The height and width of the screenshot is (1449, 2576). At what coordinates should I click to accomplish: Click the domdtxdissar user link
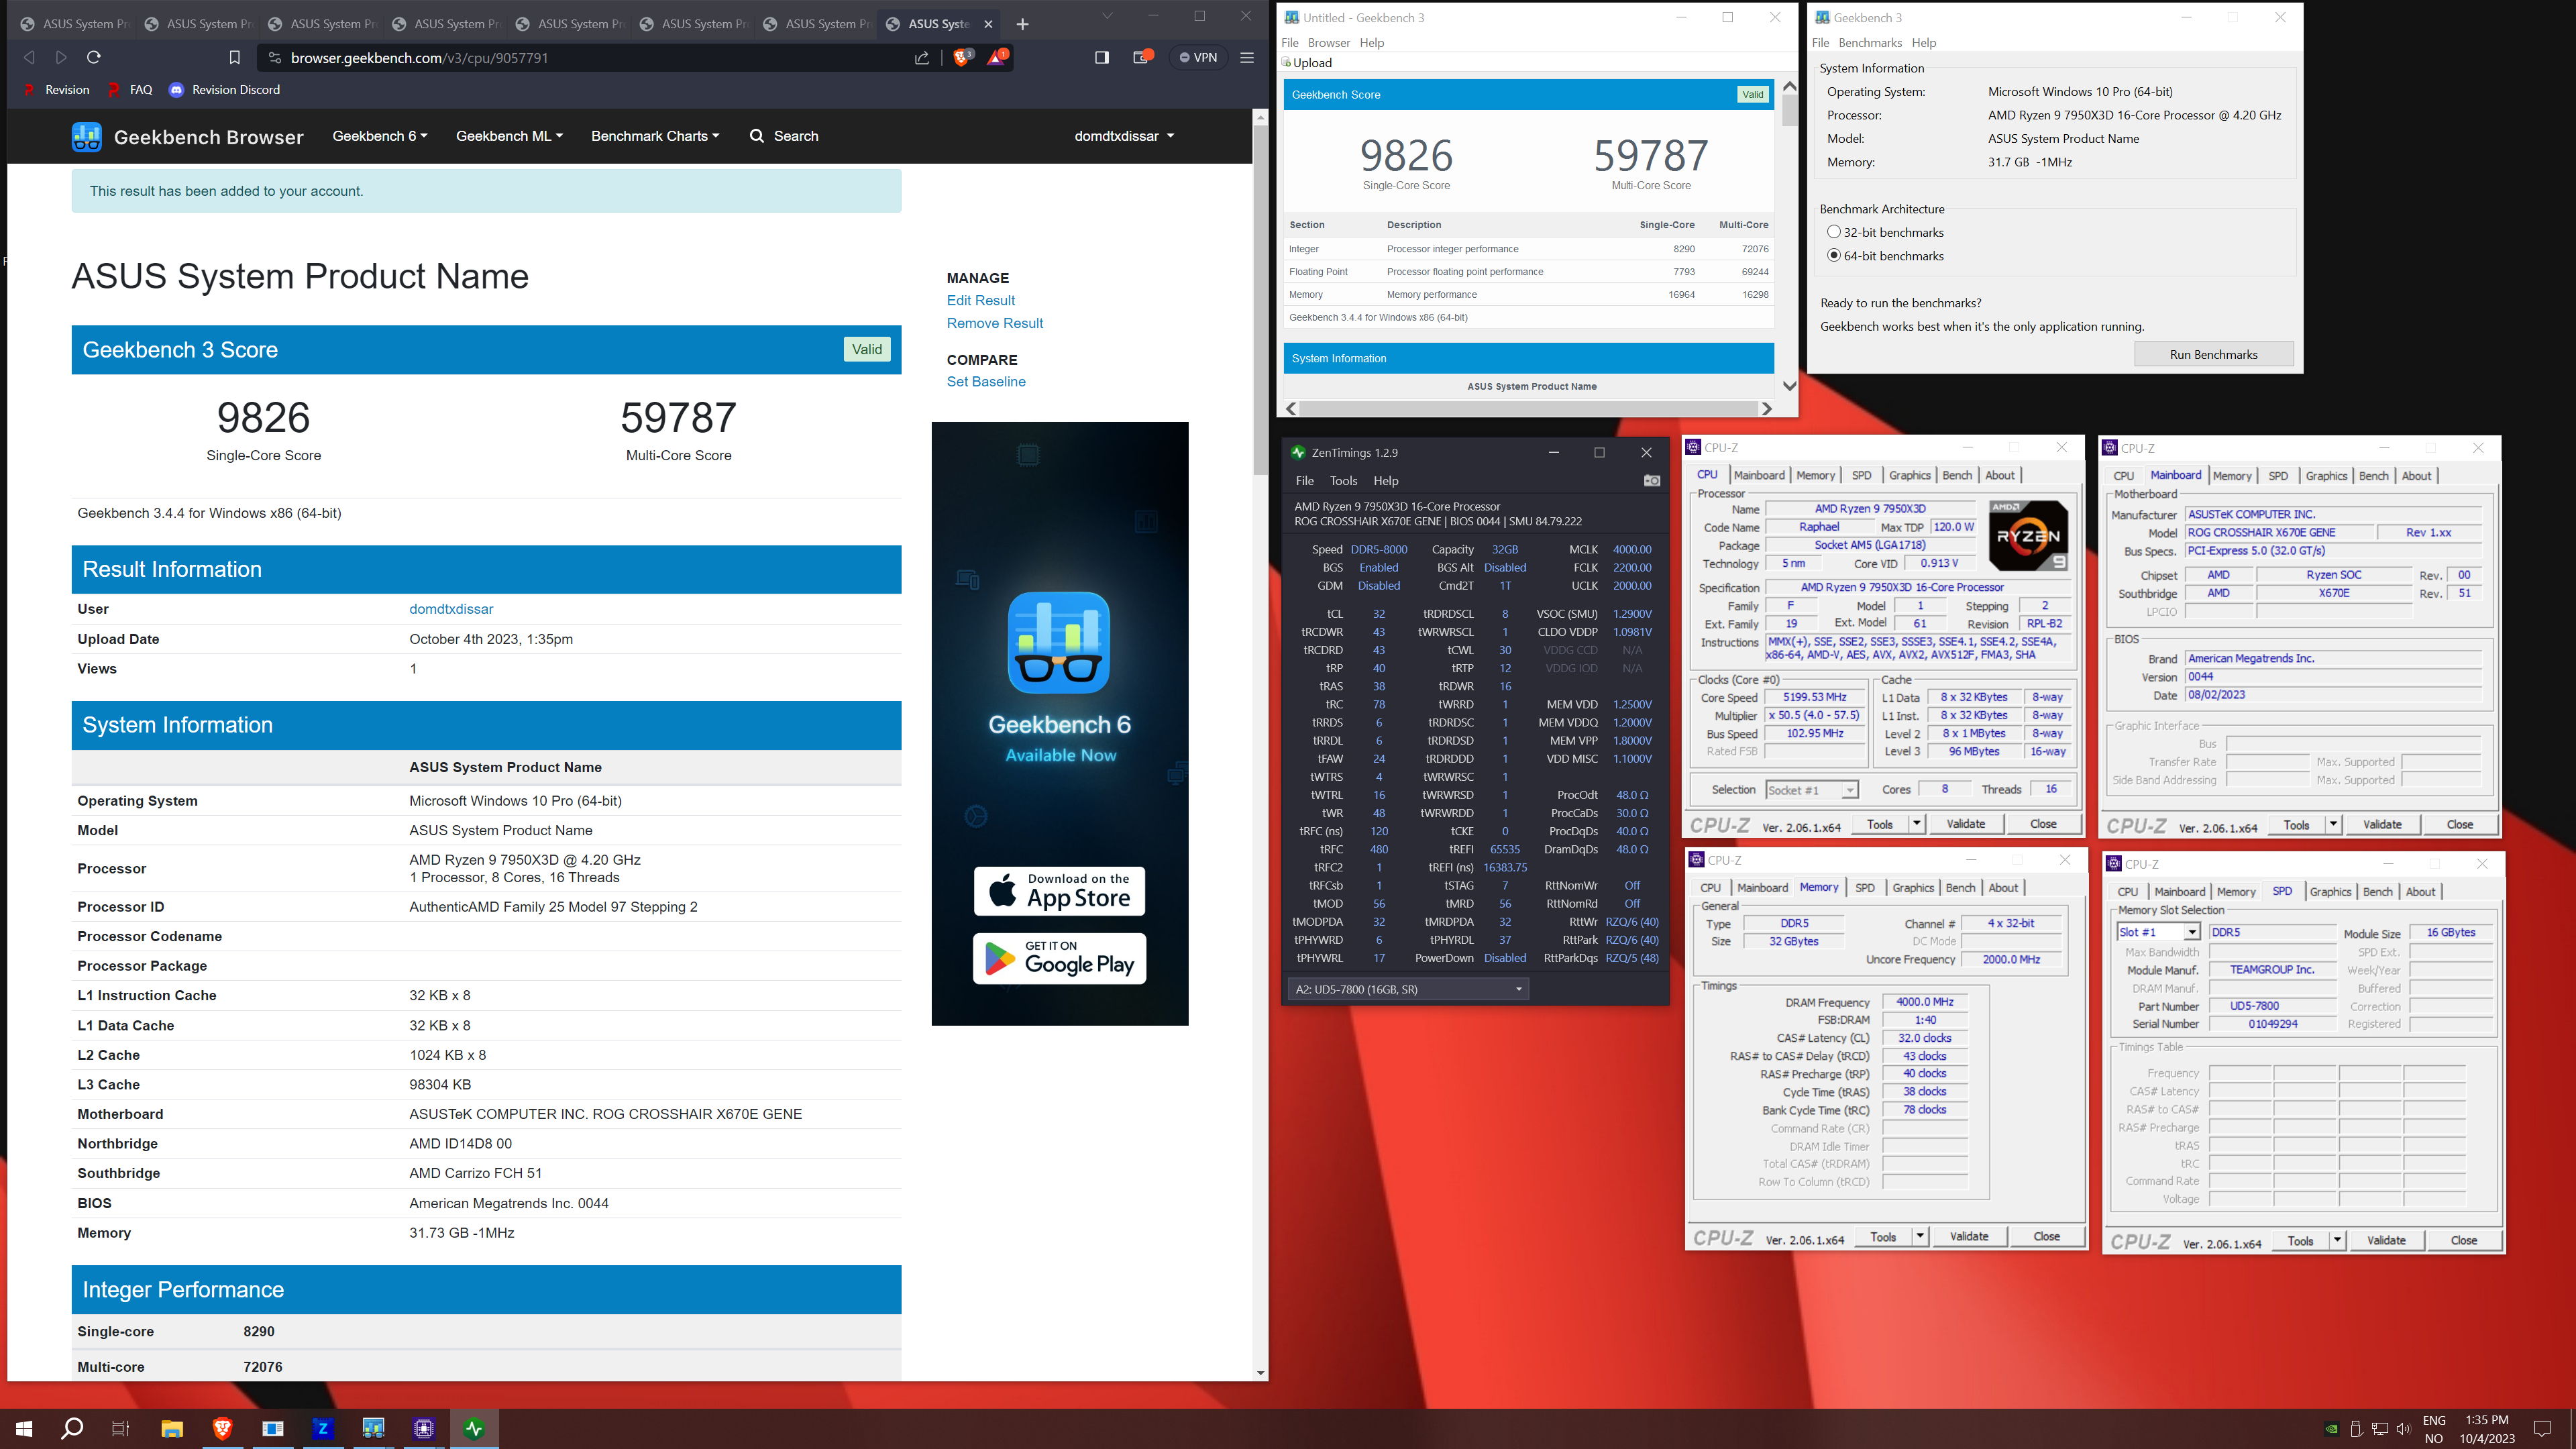(451, 609)
